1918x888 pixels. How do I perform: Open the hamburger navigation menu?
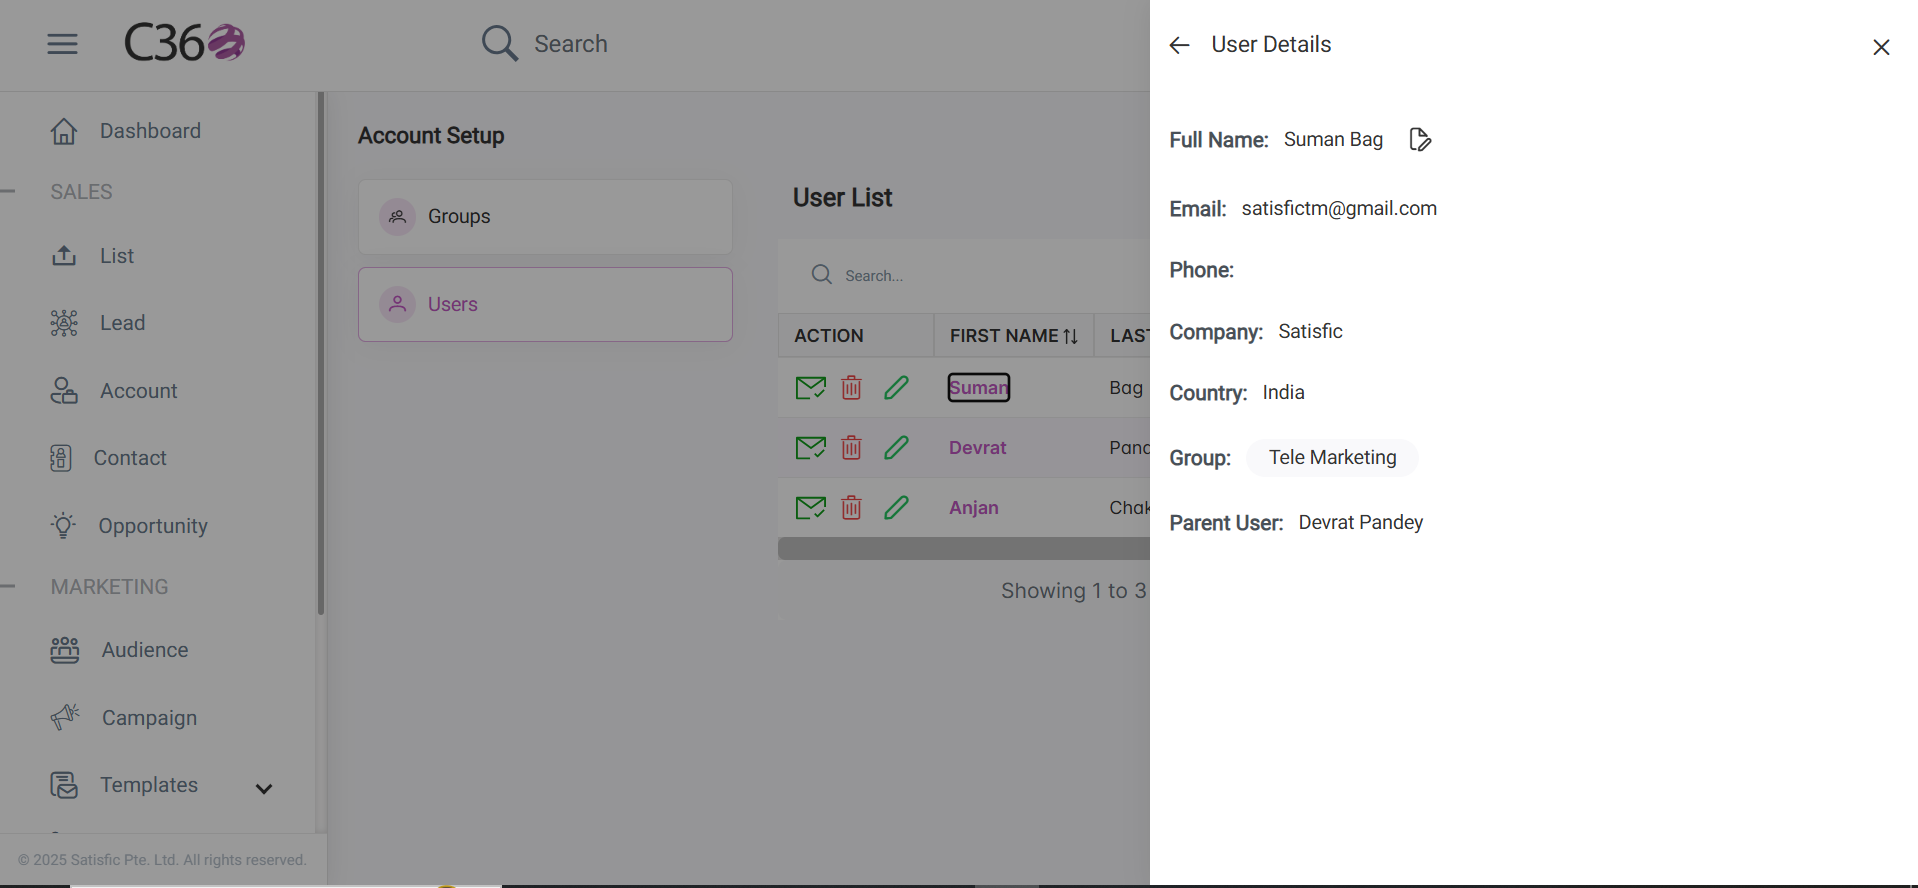pos(62,44)
